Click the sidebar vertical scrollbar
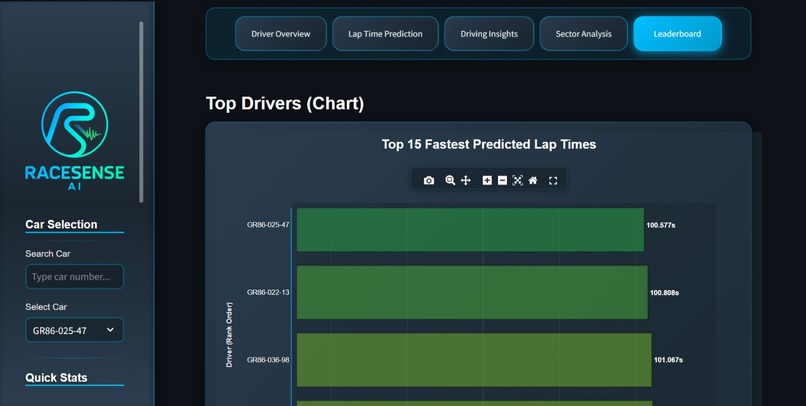This screenshot has width=806, height=406. pyautogui.click(x=141, y=112)
